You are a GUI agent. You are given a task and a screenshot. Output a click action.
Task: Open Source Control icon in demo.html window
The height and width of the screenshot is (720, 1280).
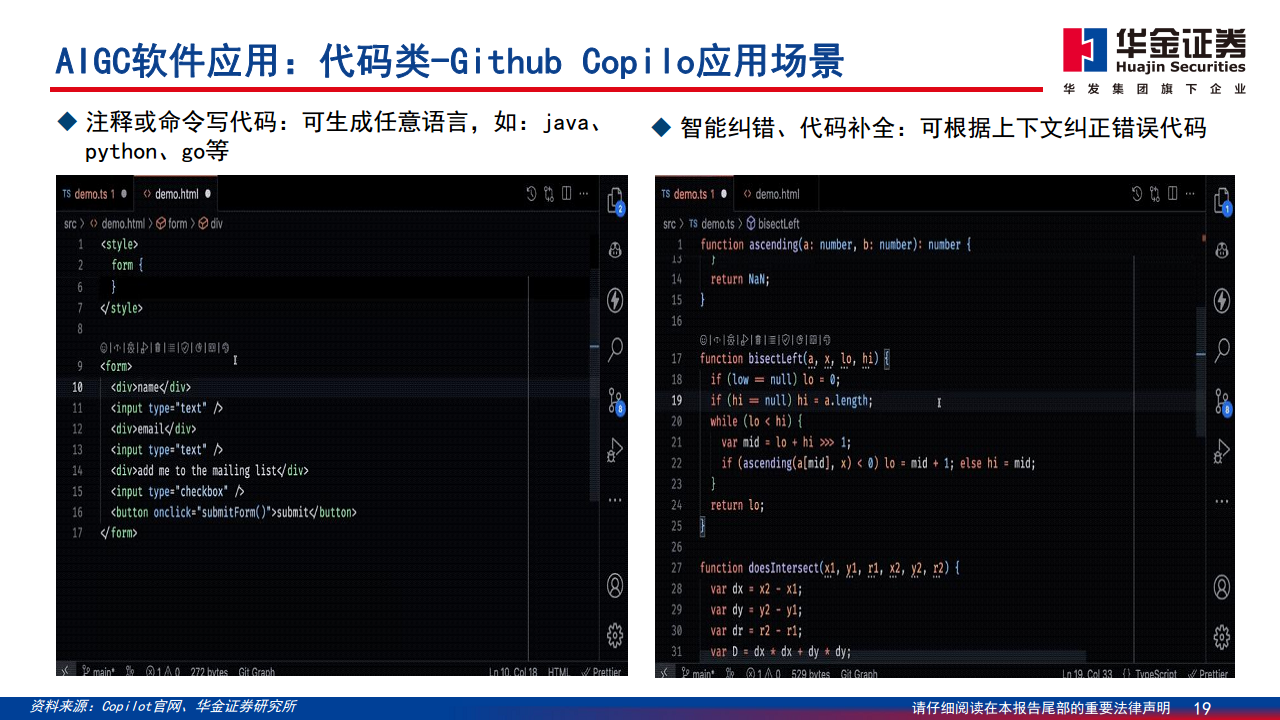pos(615,401)
